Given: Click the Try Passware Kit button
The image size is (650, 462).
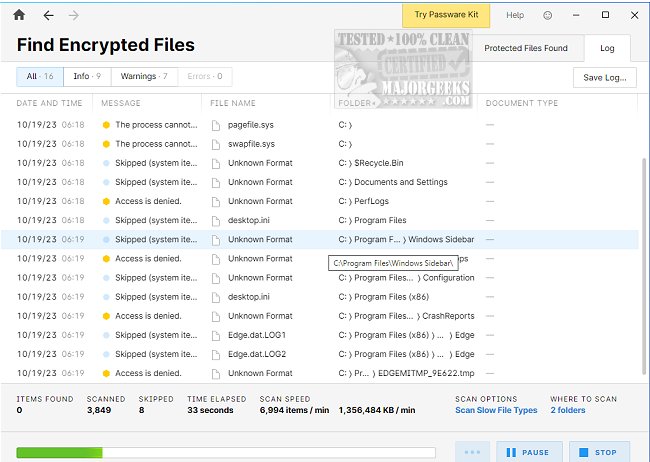Looking at the screenshot, I should click(446, 15).
